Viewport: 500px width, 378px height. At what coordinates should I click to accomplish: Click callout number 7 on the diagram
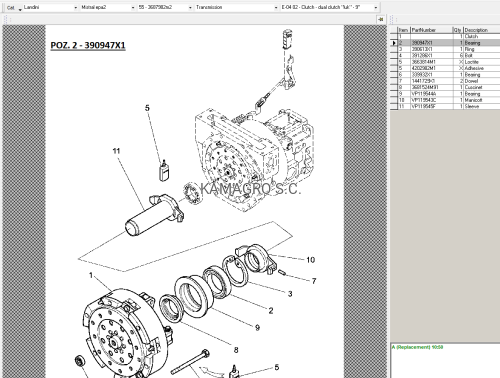pos(314,281)
